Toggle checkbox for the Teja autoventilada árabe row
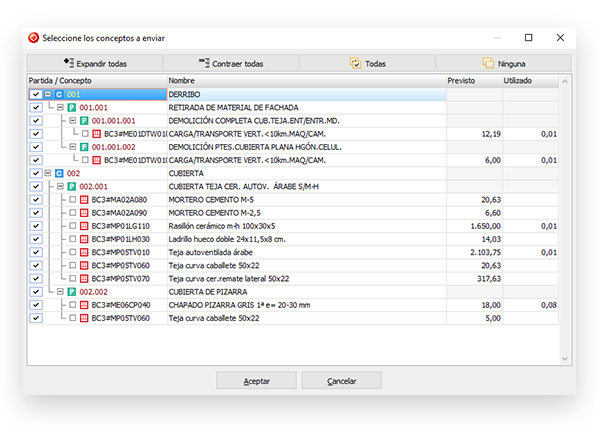 (36, 252)
